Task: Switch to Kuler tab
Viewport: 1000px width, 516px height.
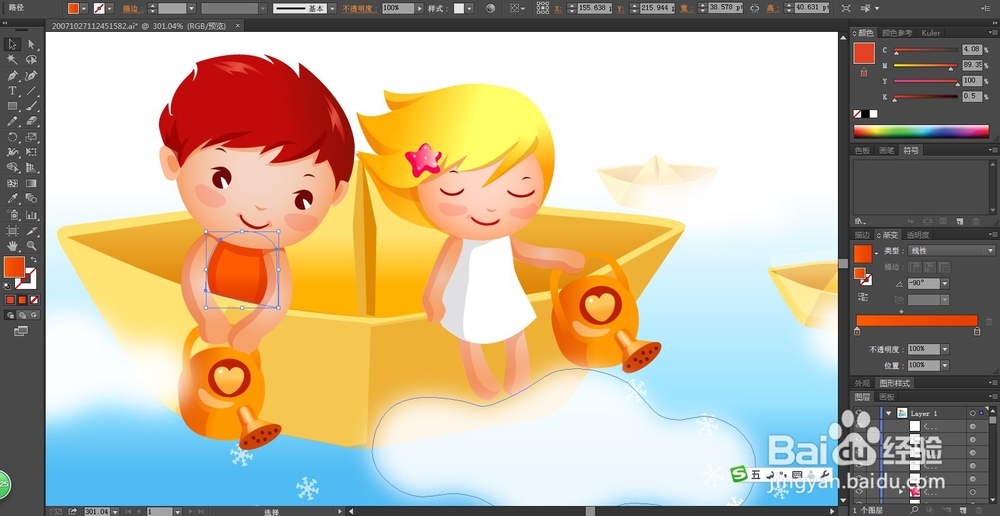Action: pyautogui.click(x=931, y=33)
